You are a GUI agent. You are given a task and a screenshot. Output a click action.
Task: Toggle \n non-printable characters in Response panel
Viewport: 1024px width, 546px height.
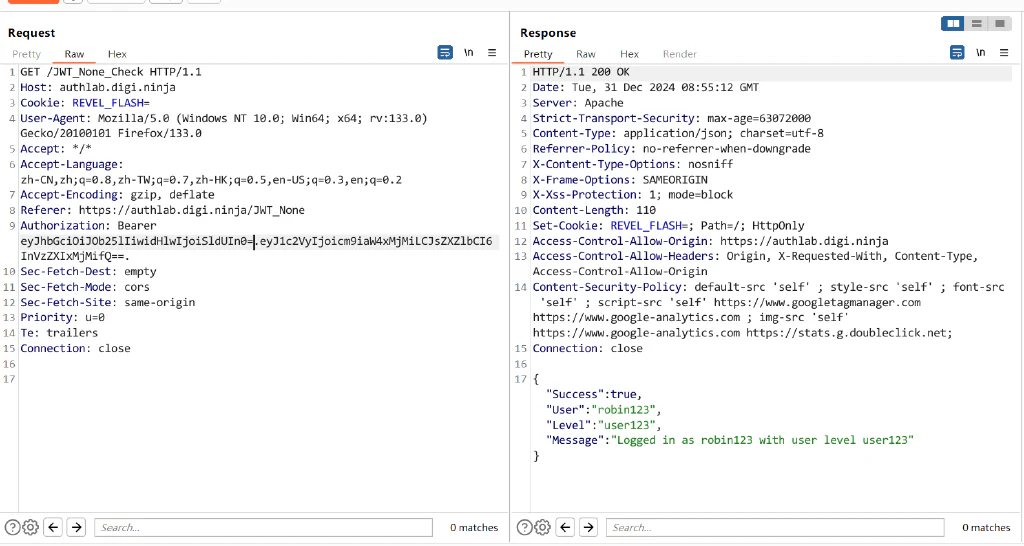(x=980, y=53)
